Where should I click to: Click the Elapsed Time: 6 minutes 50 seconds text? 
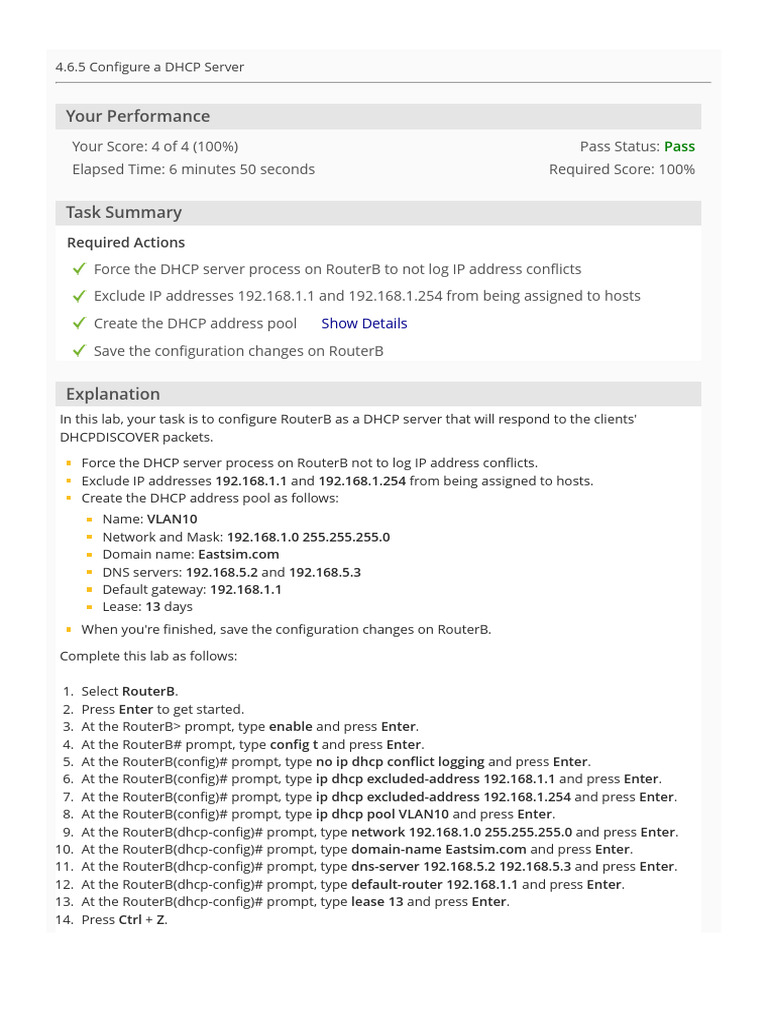(193, 169)
